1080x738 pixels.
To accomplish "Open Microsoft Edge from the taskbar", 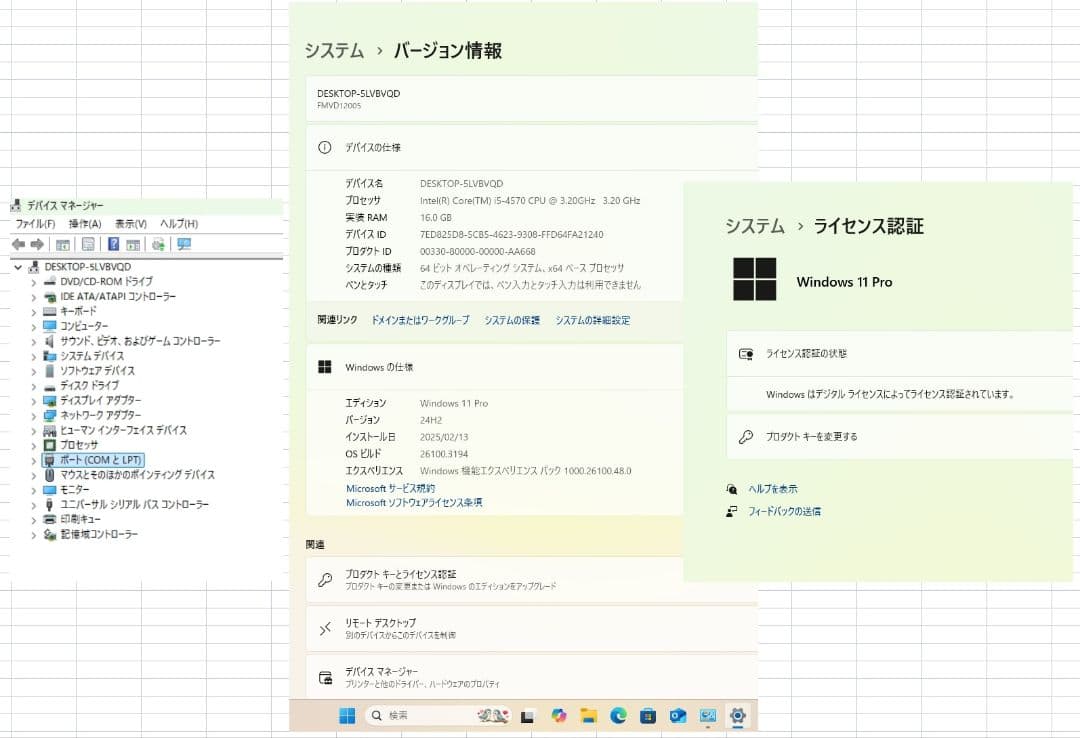I will [x=618, y=715].
